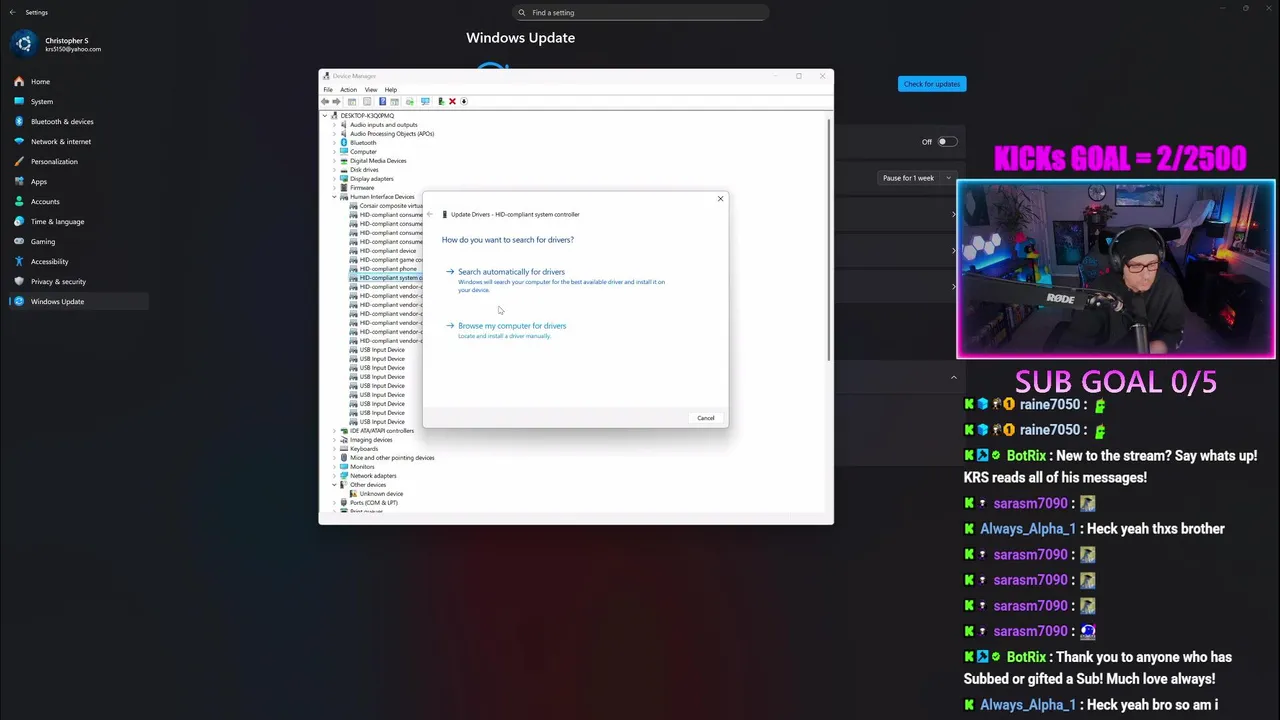
Task: Click the streamer webcam video overlay
Action: coord(1116,269)
